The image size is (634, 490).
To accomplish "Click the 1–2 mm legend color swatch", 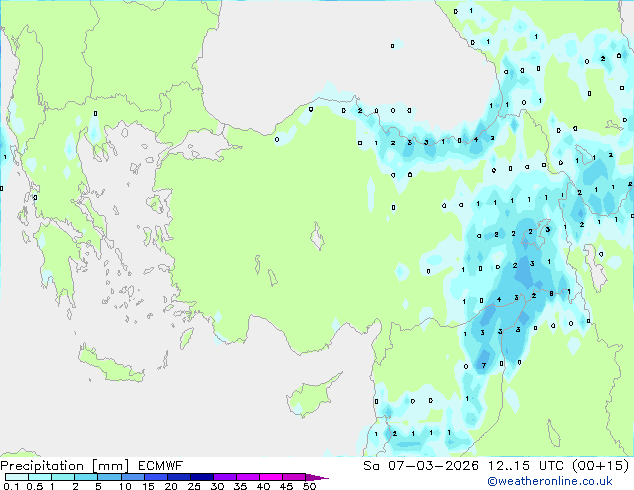I will 63,477.
